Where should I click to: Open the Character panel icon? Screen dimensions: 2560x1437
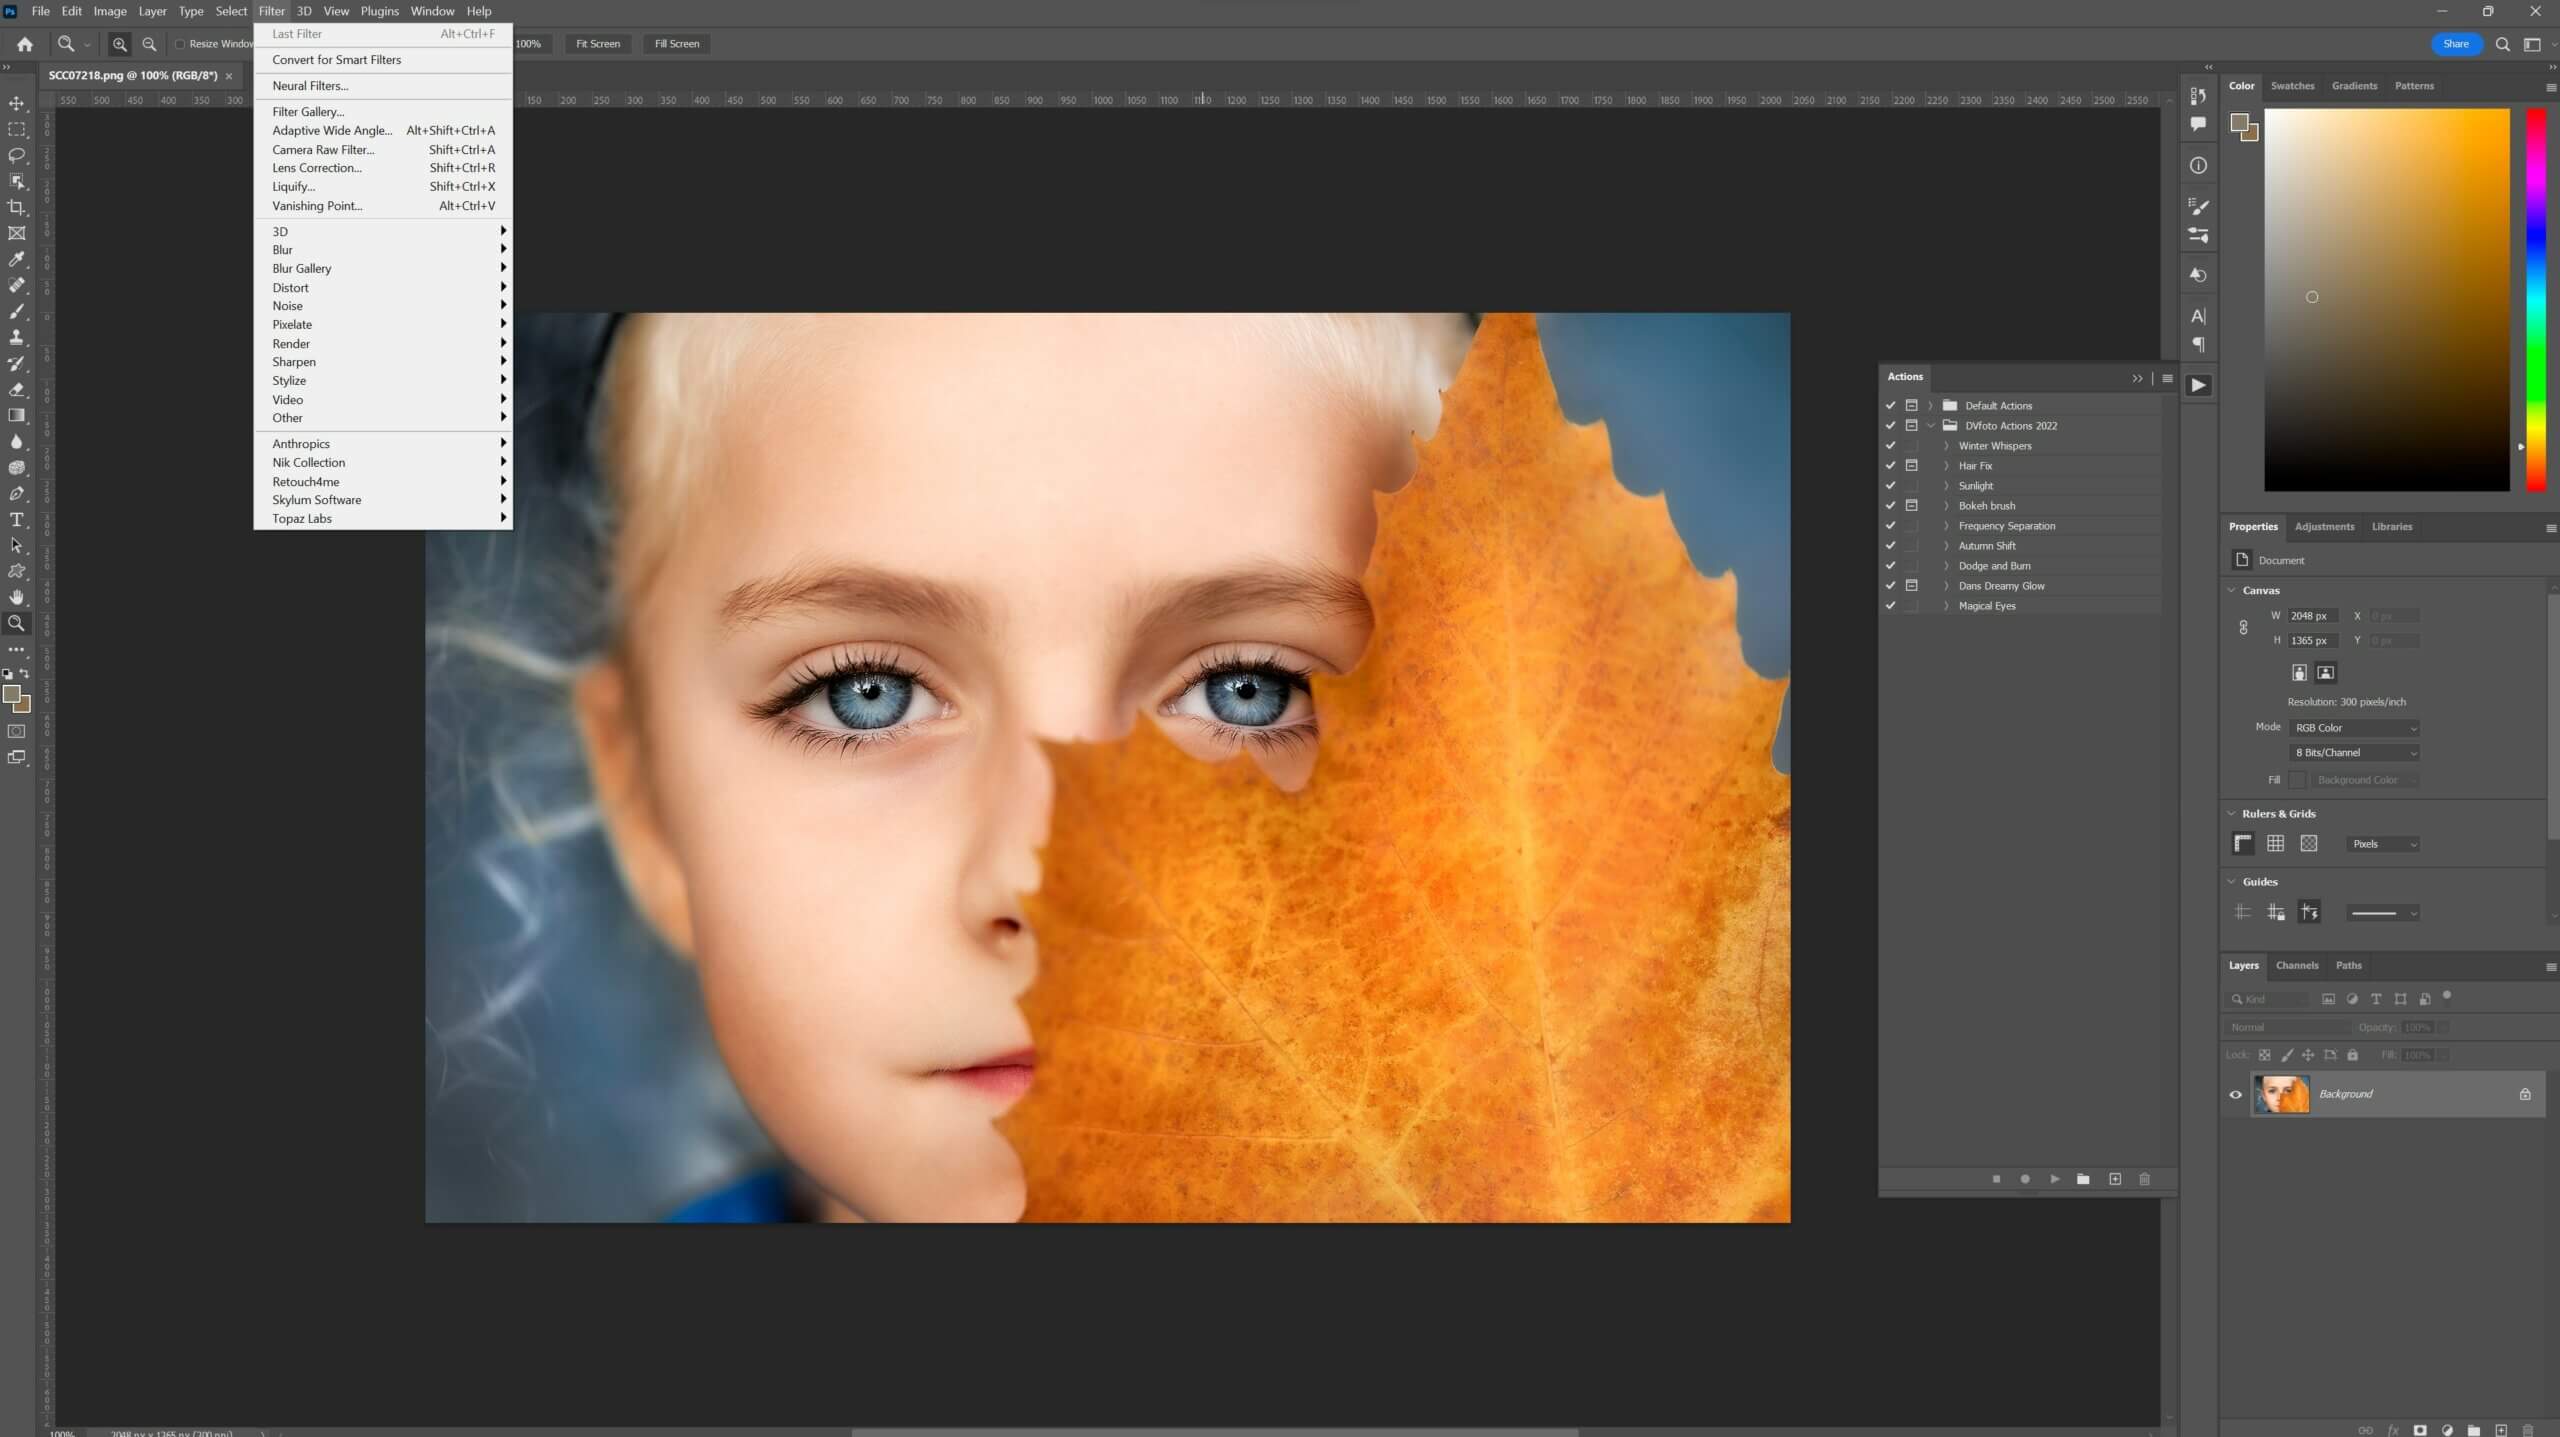coord(2198,316)
